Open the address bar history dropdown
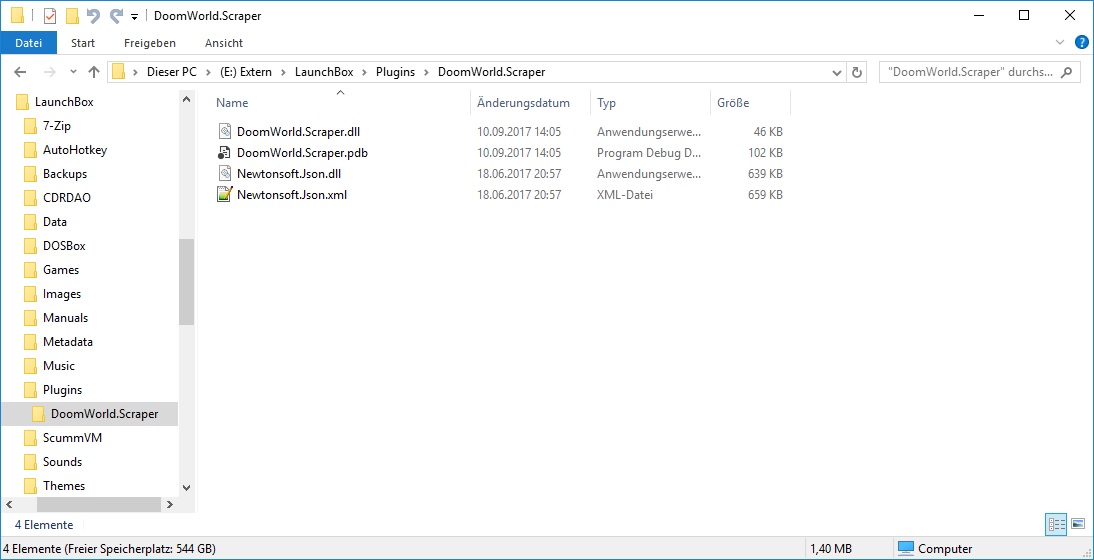 [837, 72]
